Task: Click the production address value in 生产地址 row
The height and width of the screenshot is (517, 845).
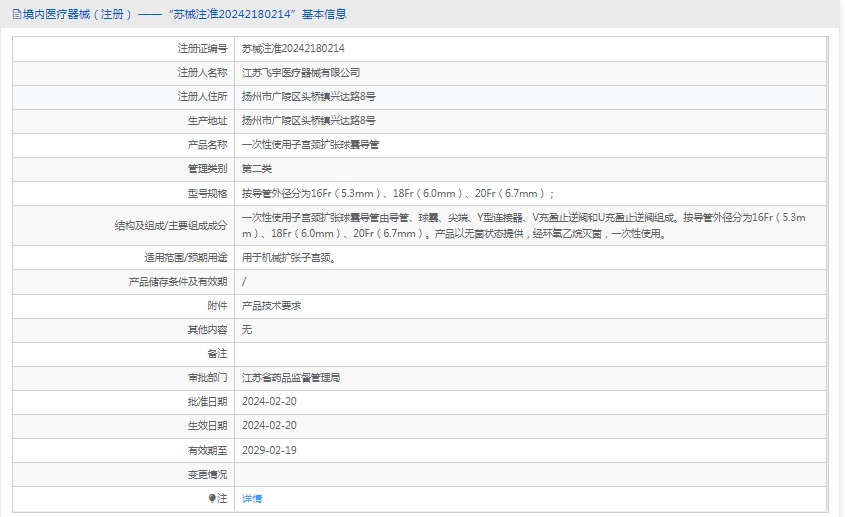Action: pos(309,120)
